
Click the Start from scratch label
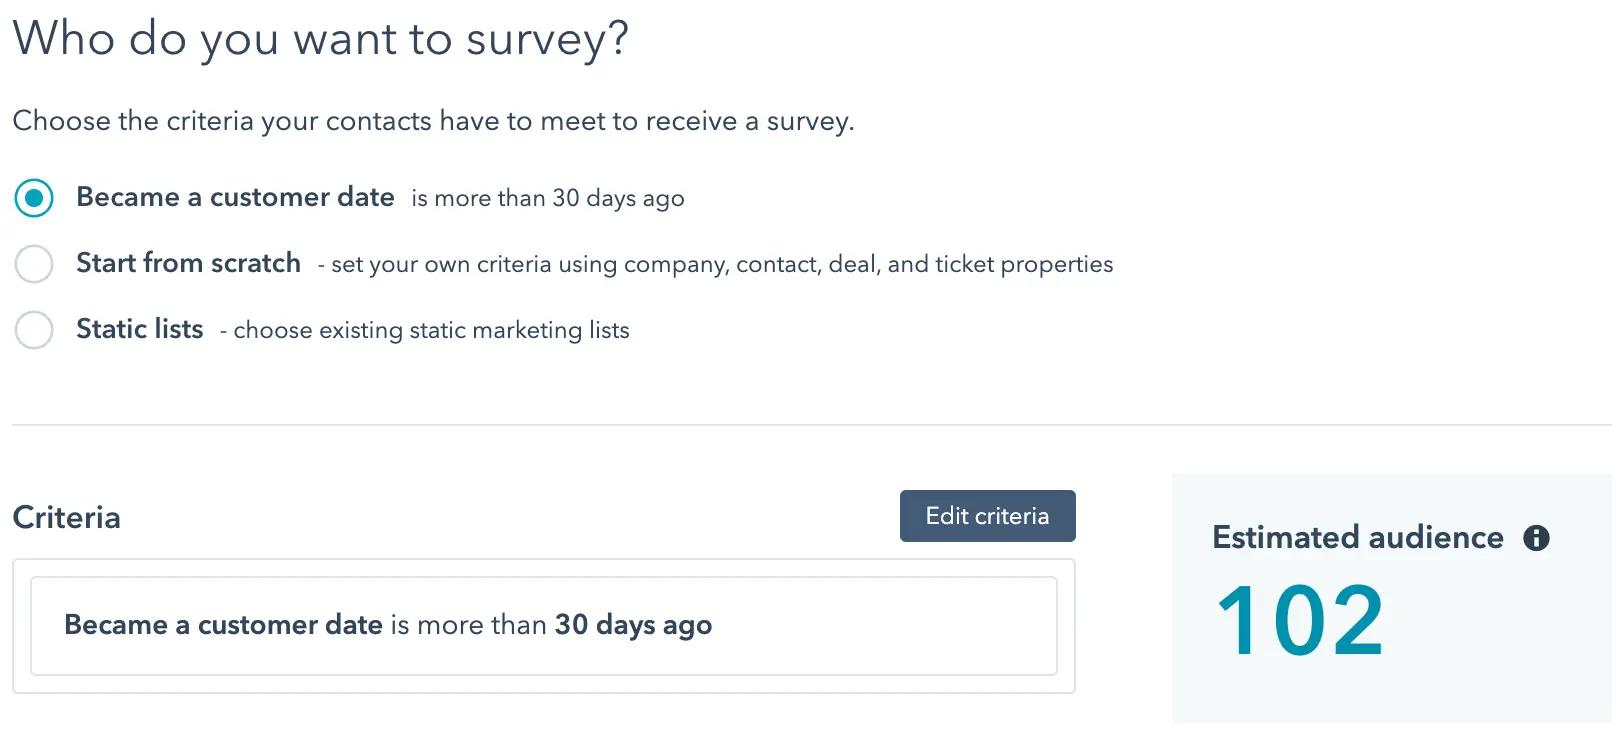coord(188,263)
